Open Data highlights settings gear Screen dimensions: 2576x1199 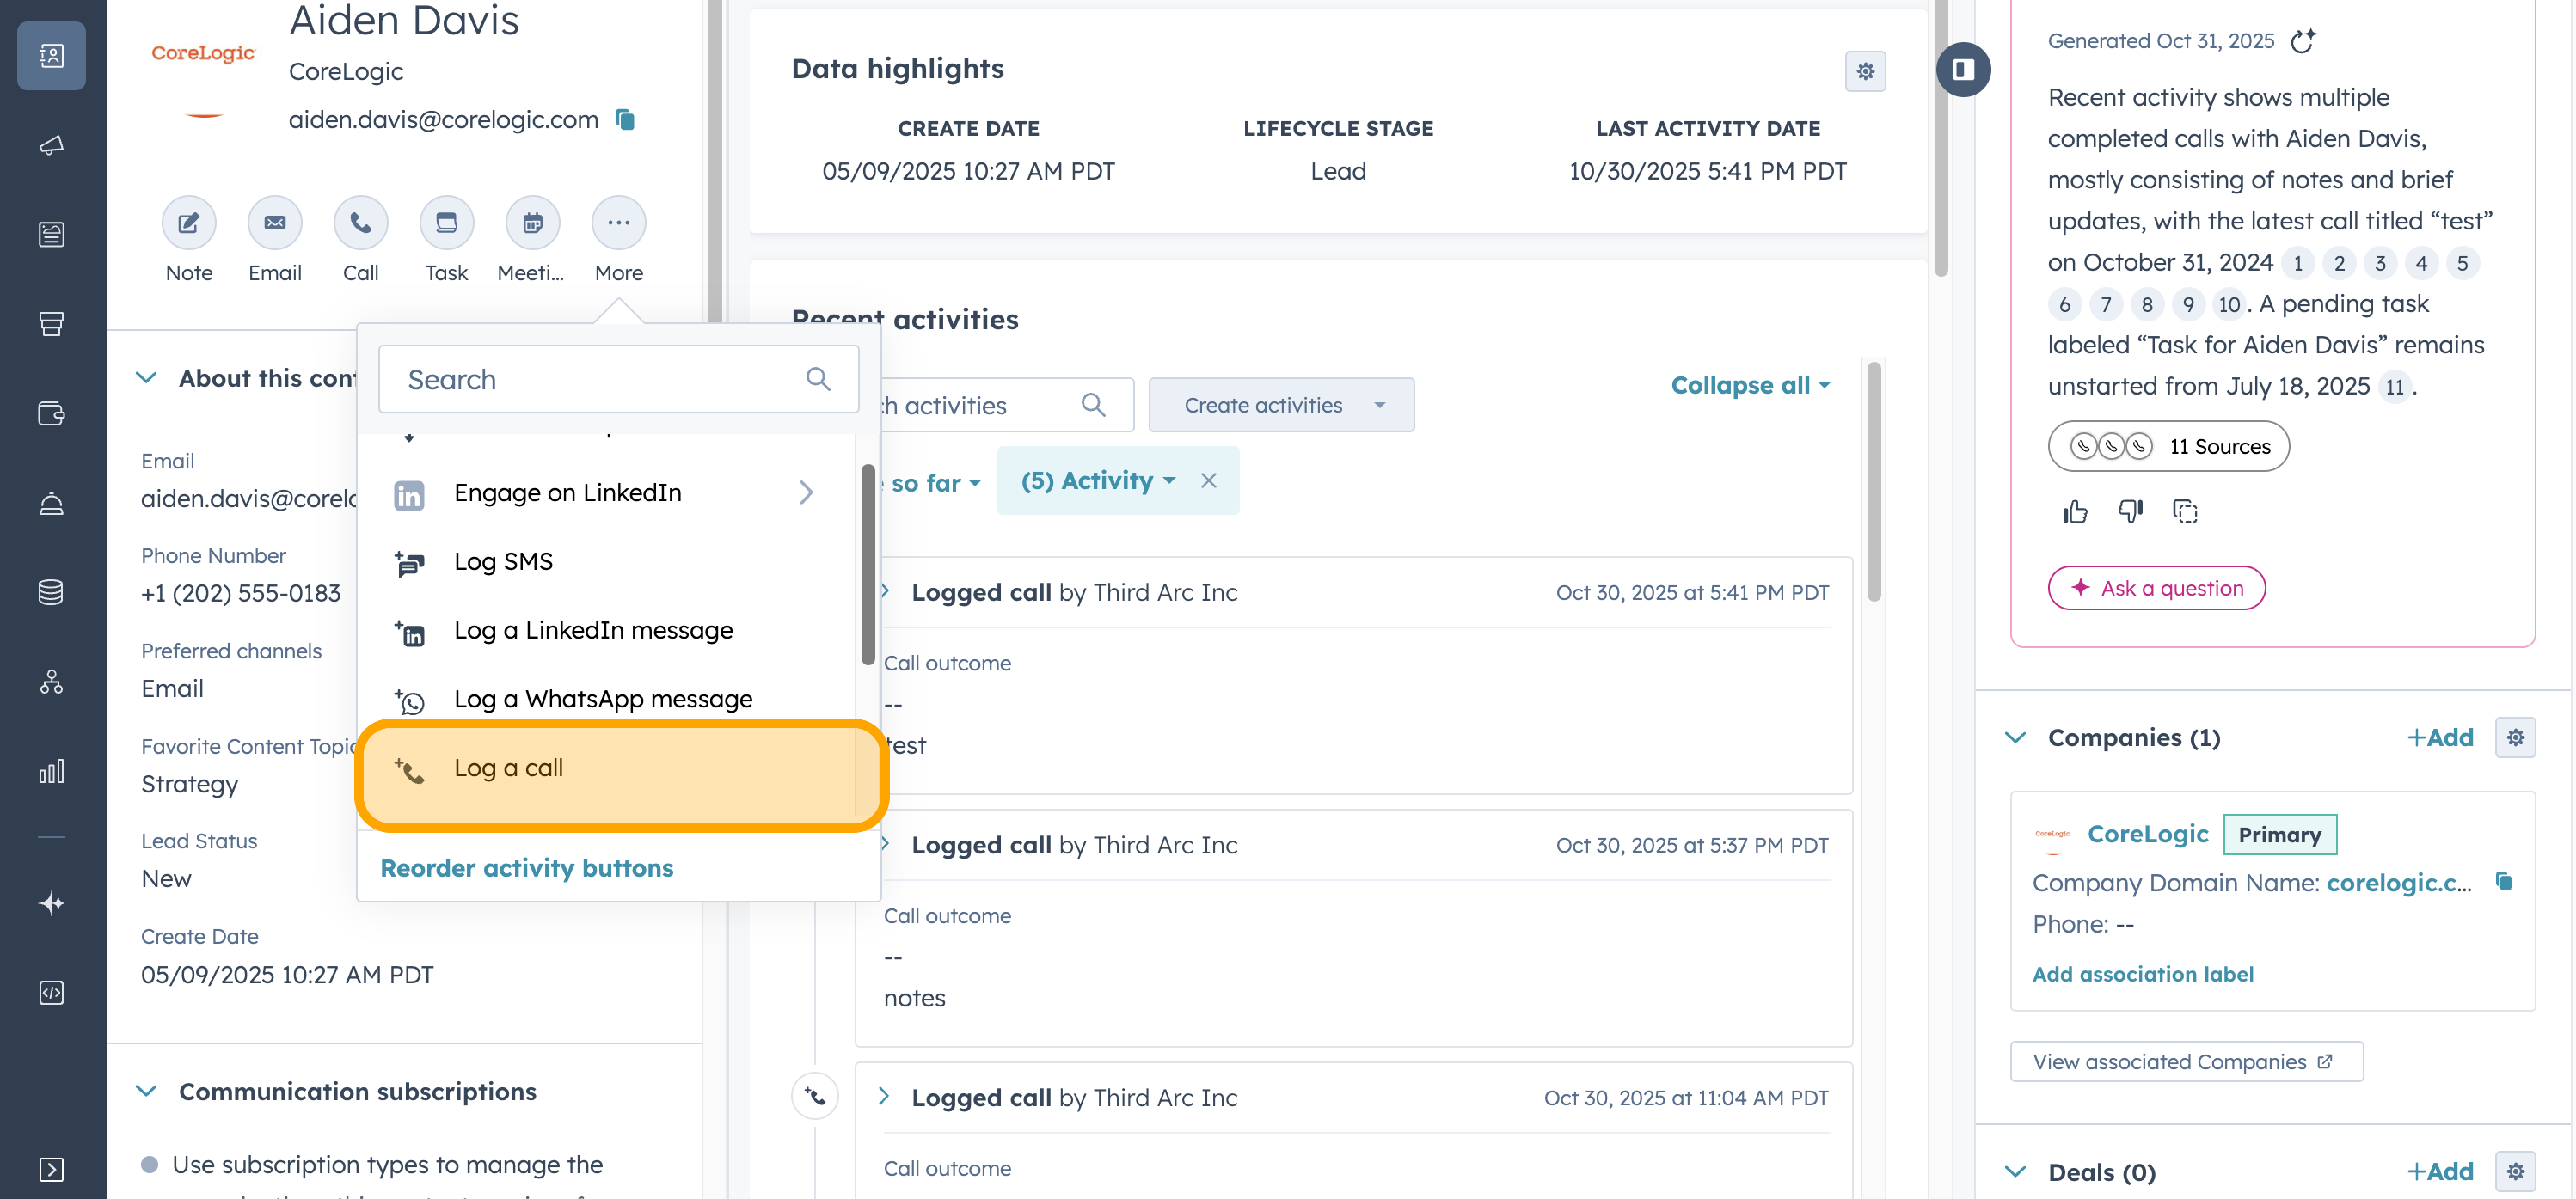click(1865, 71)
